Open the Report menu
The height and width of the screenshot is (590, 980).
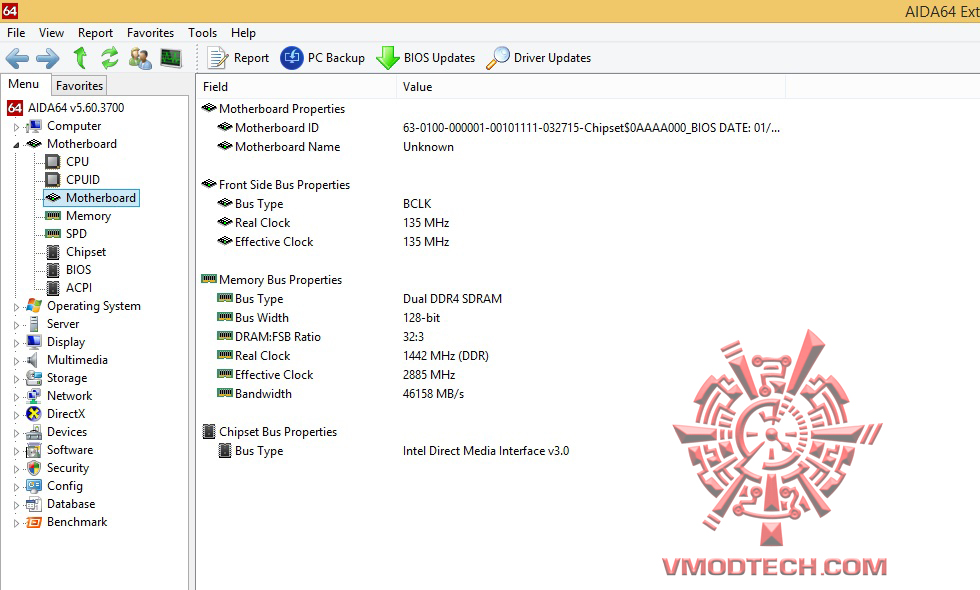[x=95, y=32]
